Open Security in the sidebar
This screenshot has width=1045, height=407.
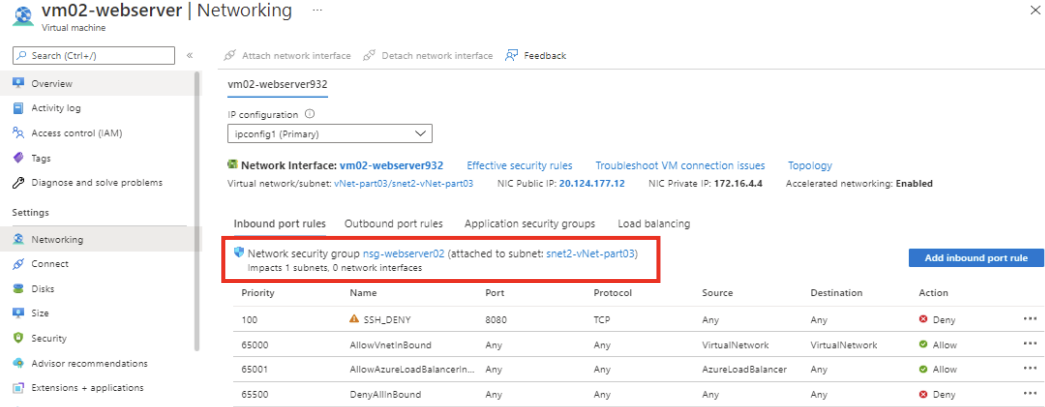click(x=49, y=338)
